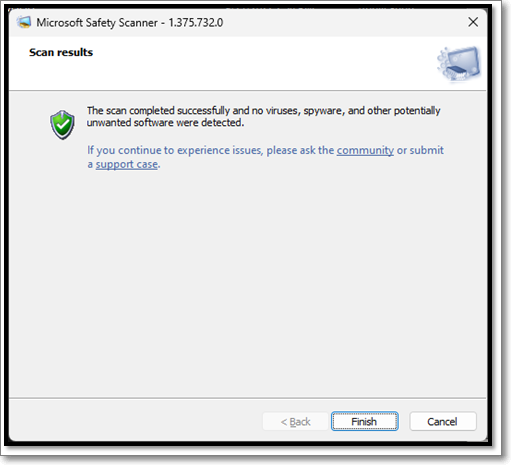Click the 'unwanted software were detected' line
Screen dimensions: 511x465
pos(165,123)
